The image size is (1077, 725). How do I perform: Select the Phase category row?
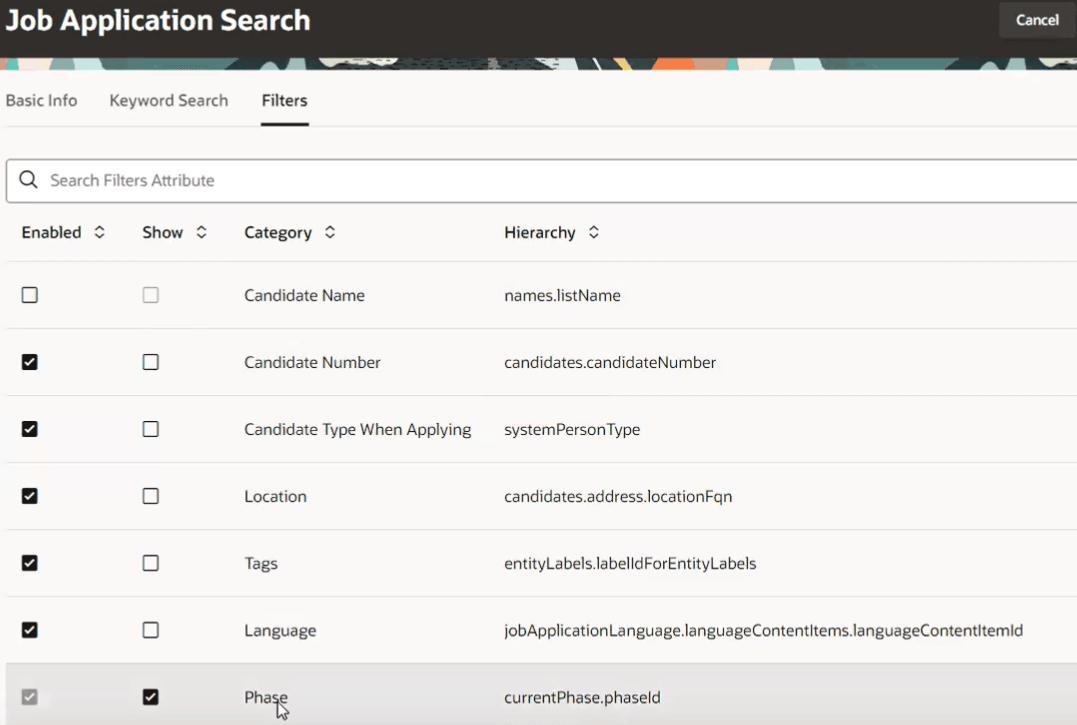tap(265, 698)
